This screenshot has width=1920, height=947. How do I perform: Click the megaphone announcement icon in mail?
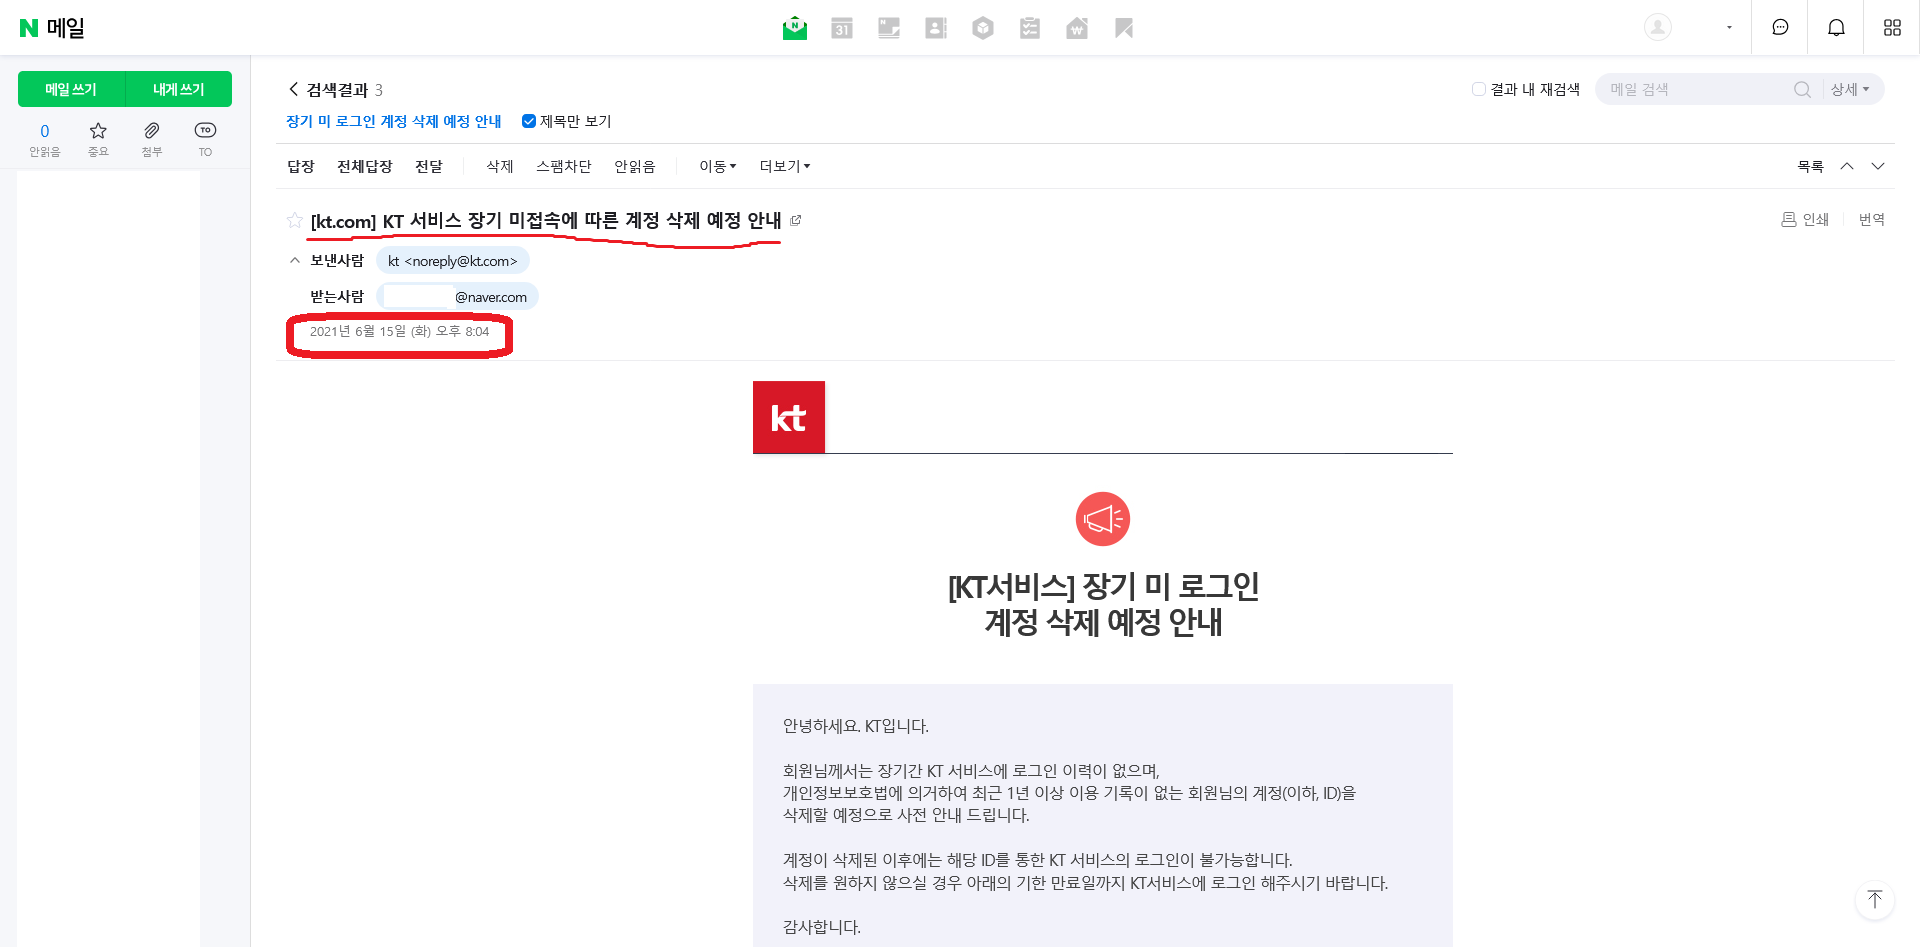click(1103, 519)
